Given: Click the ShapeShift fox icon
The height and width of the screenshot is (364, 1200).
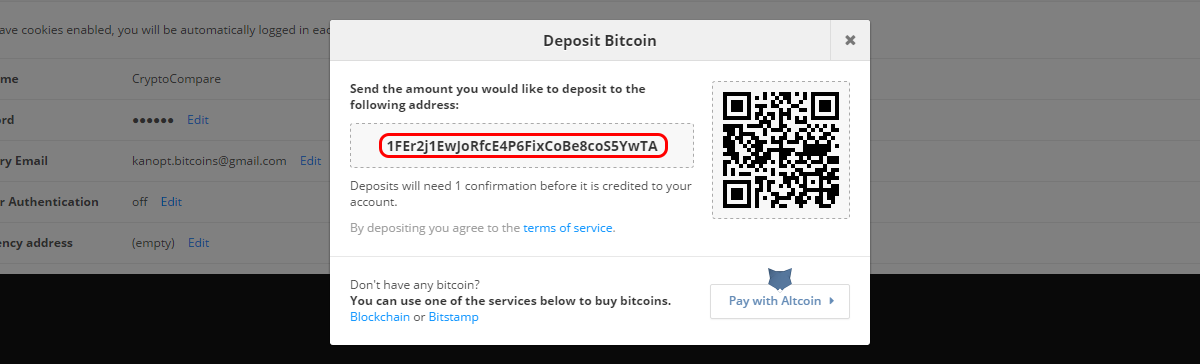Looking at the screenshot, I should [780, 278].
